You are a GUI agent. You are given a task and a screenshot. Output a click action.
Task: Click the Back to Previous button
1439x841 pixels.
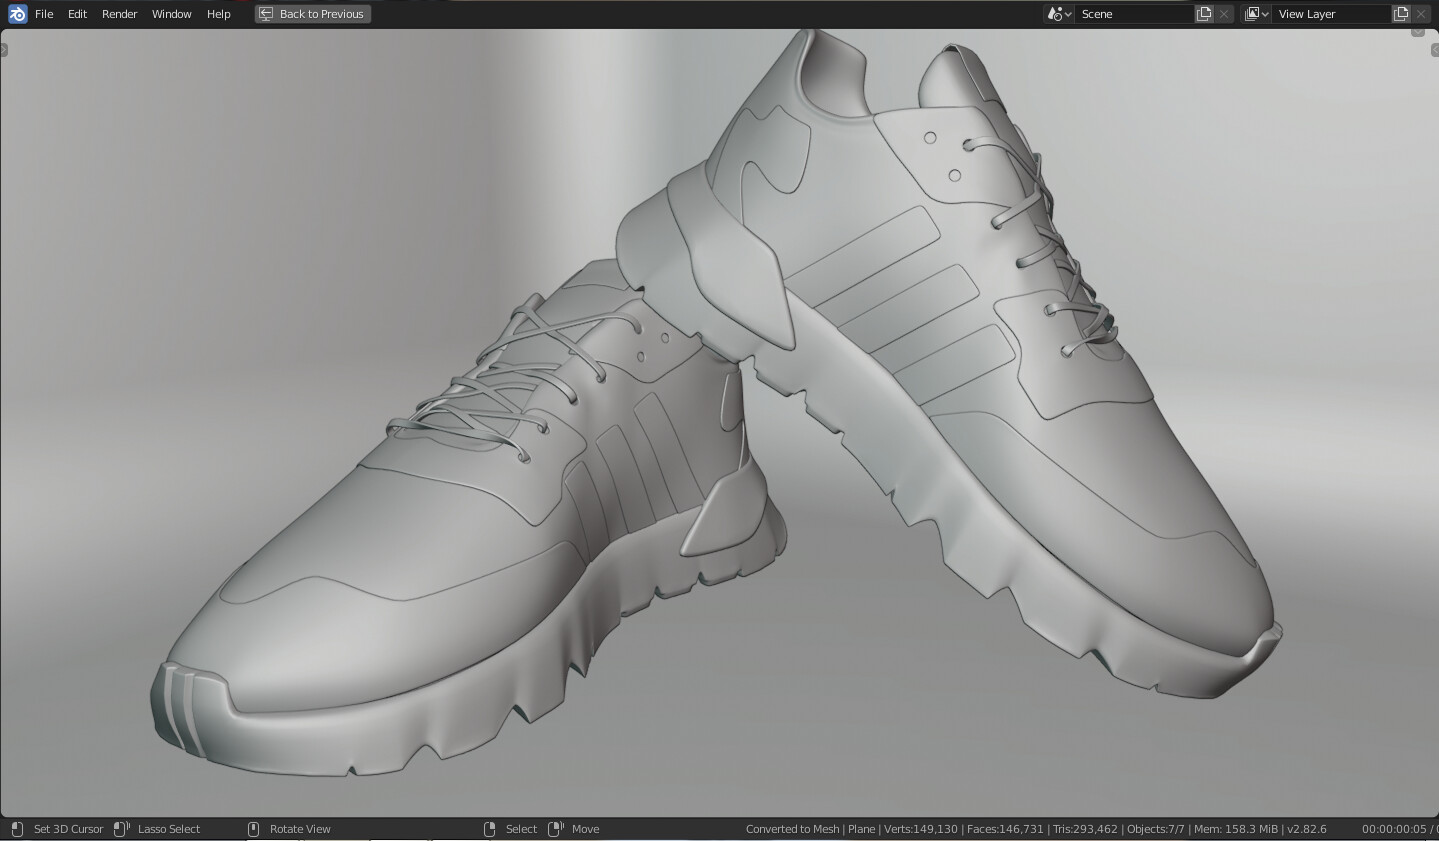tap(313, 14)
